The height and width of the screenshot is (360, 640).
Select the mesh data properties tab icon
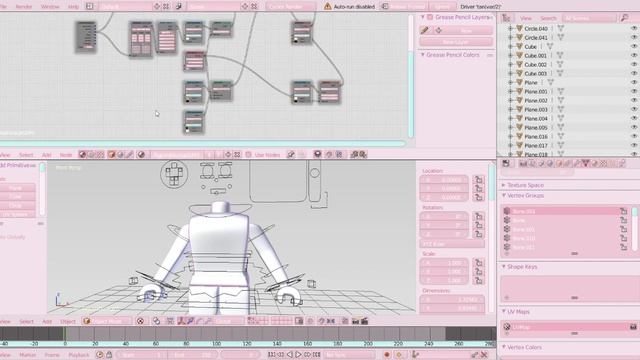(586, 164)
